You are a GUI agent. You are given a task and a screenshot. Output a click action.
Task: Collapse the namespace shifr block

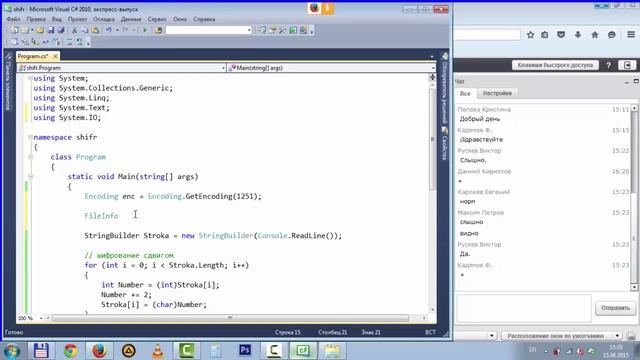(x=30, y=137)
